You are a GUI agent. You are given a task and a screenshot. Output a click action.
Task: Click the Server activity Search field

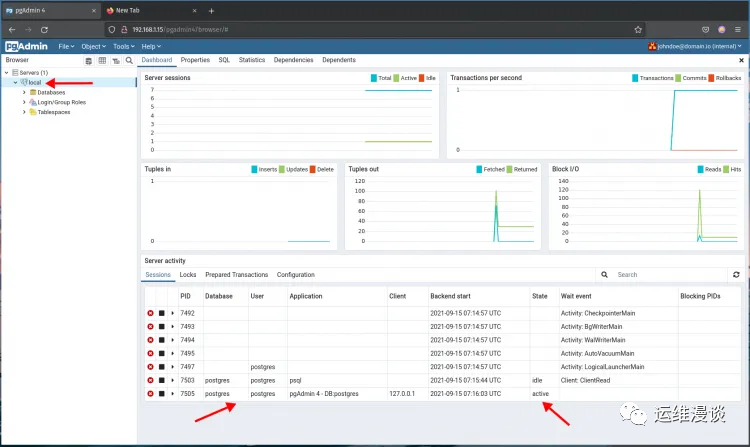[x=670, y=274]
